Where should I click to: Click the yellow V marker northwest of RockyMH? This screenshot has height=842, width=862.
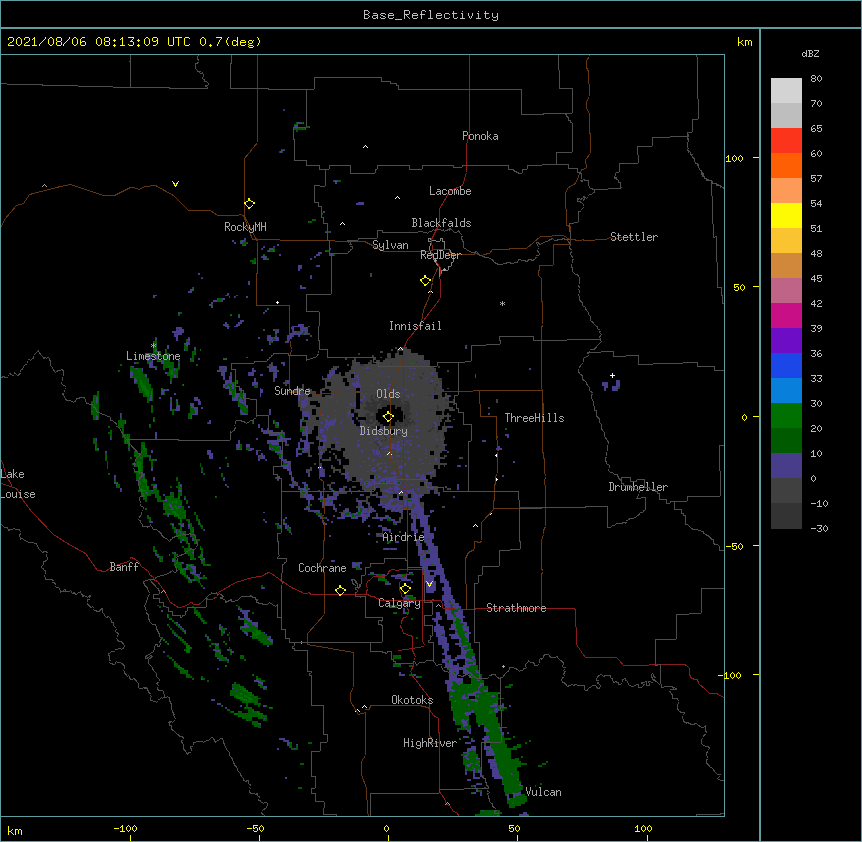[175, 184]
